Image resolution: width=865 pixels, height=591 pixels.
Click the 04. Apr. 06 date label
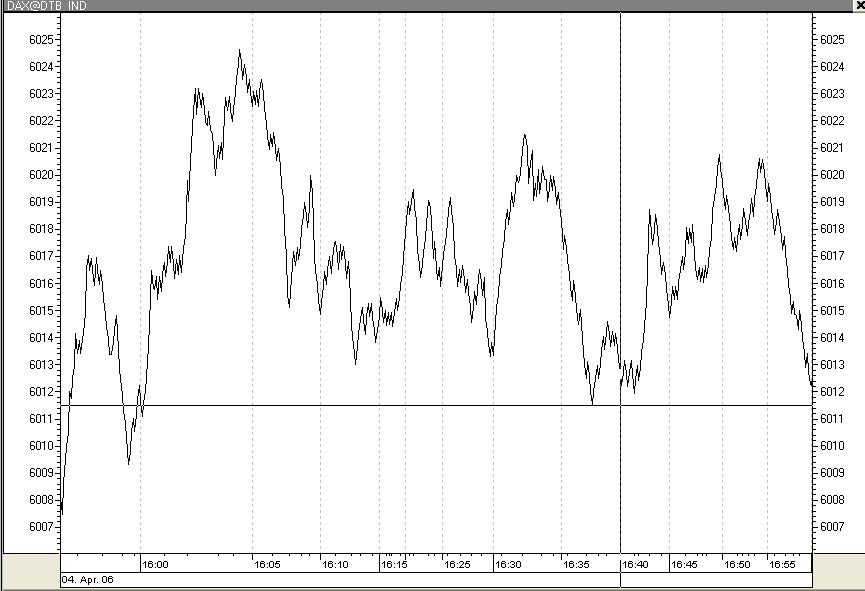pyautogui.click(x=88, y=579)
